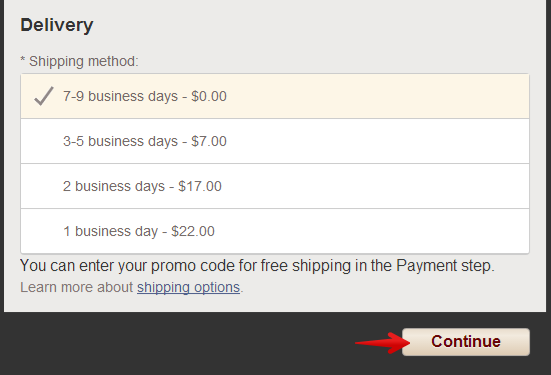
Task: Click the Delivery heading
Action: (57, 25)
